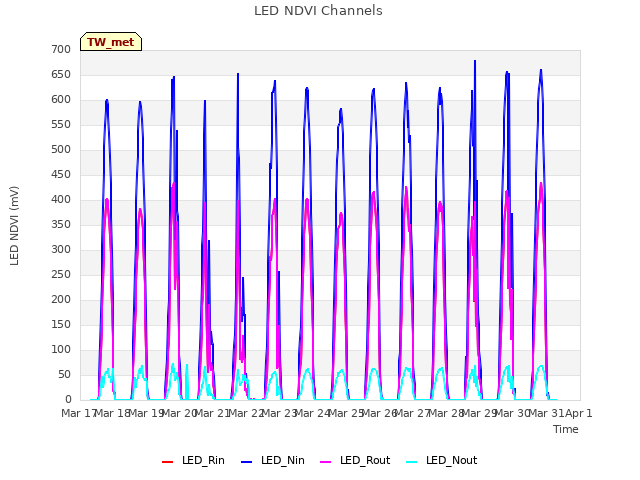Select the LED_Rout legend entry
640x480 pixels.
[355, 460]
